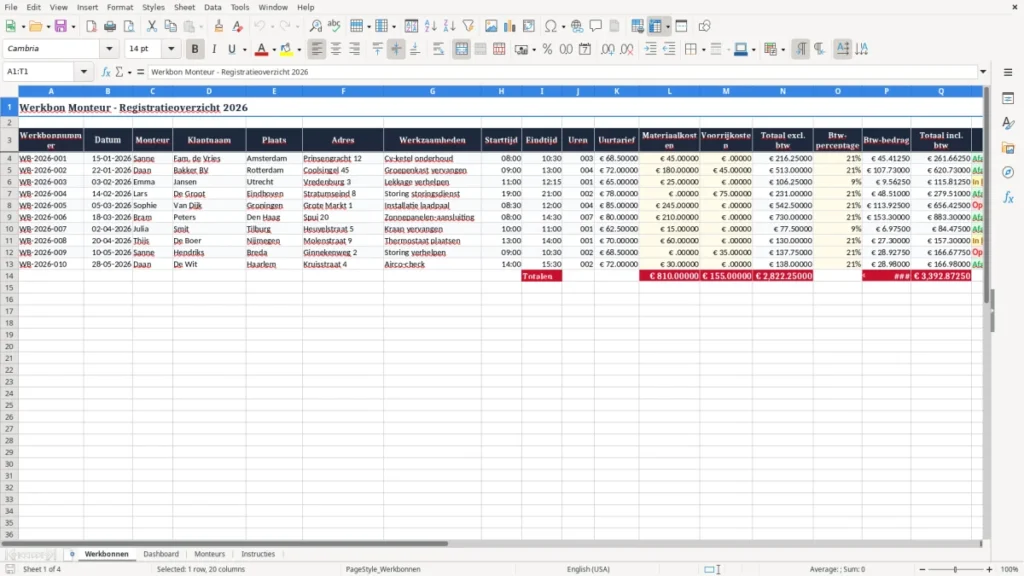Click the Insert Comment speech bubble icon
1024x576 pixels.
[596, 26]
